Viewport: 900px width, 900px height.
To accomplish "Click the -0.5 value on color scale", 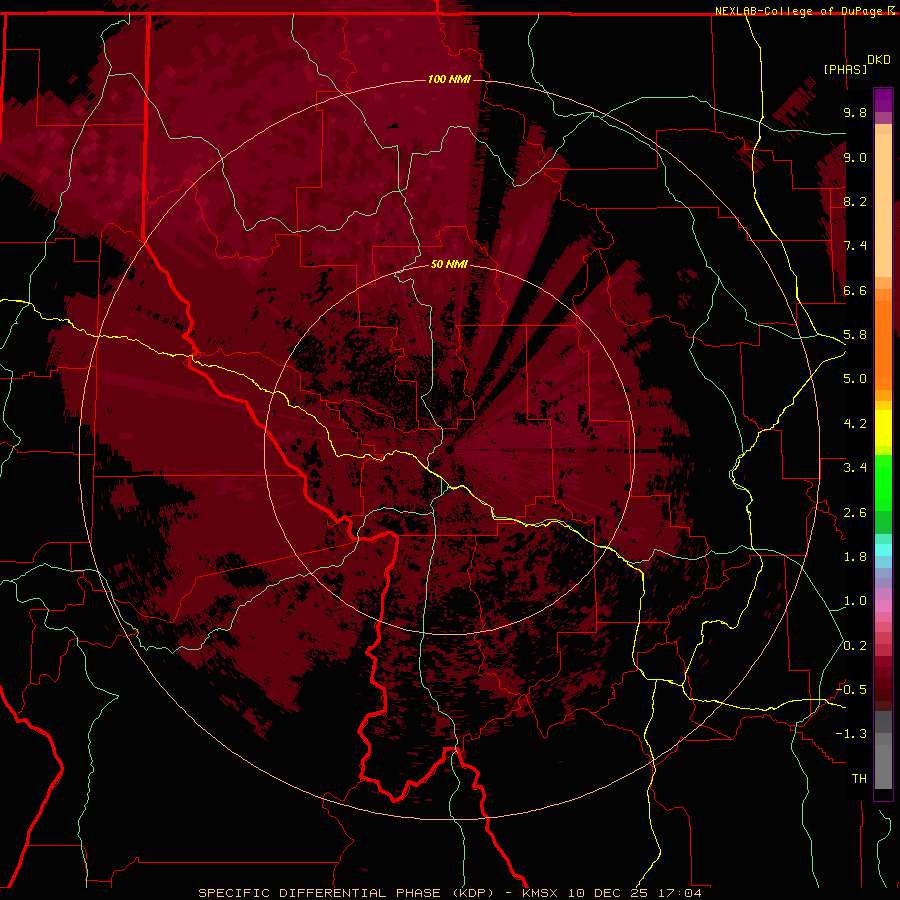I will pos(851,690).
